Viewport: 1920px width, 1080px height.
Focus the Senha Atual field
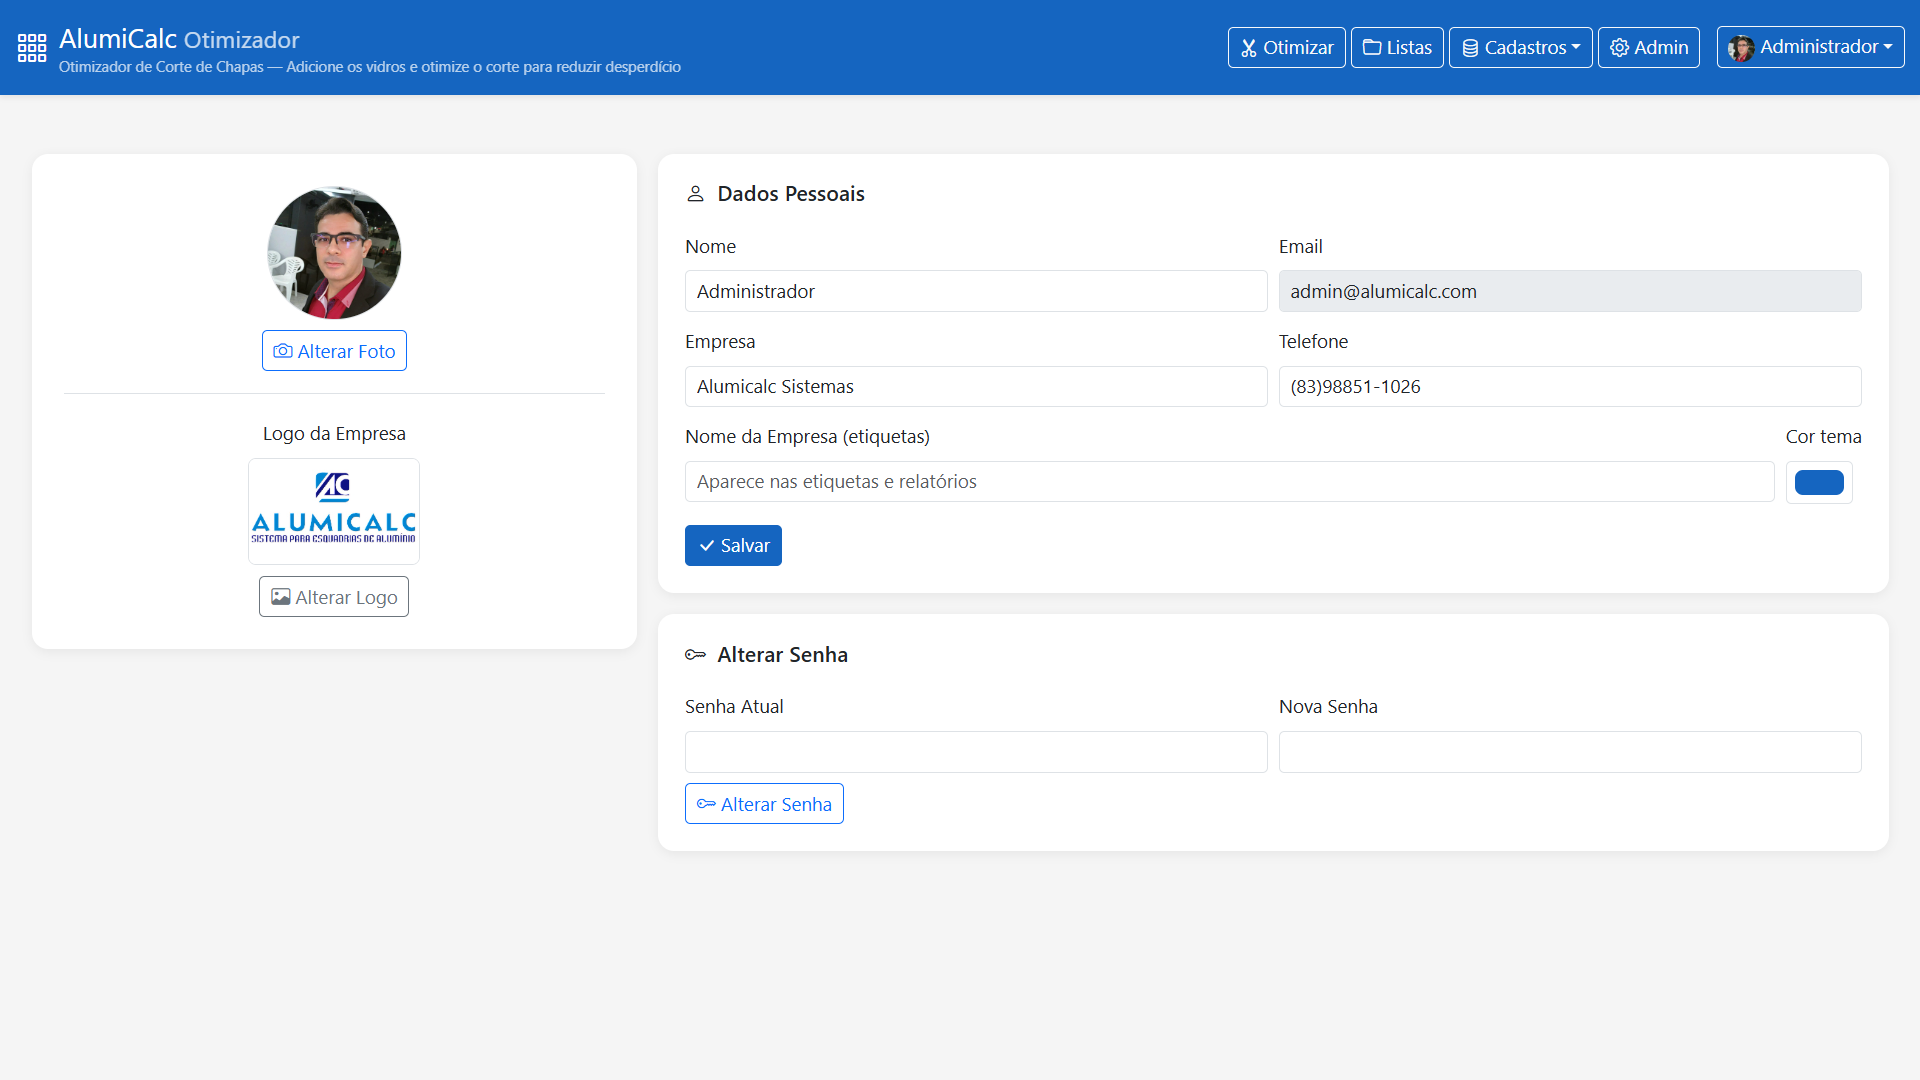976,752
